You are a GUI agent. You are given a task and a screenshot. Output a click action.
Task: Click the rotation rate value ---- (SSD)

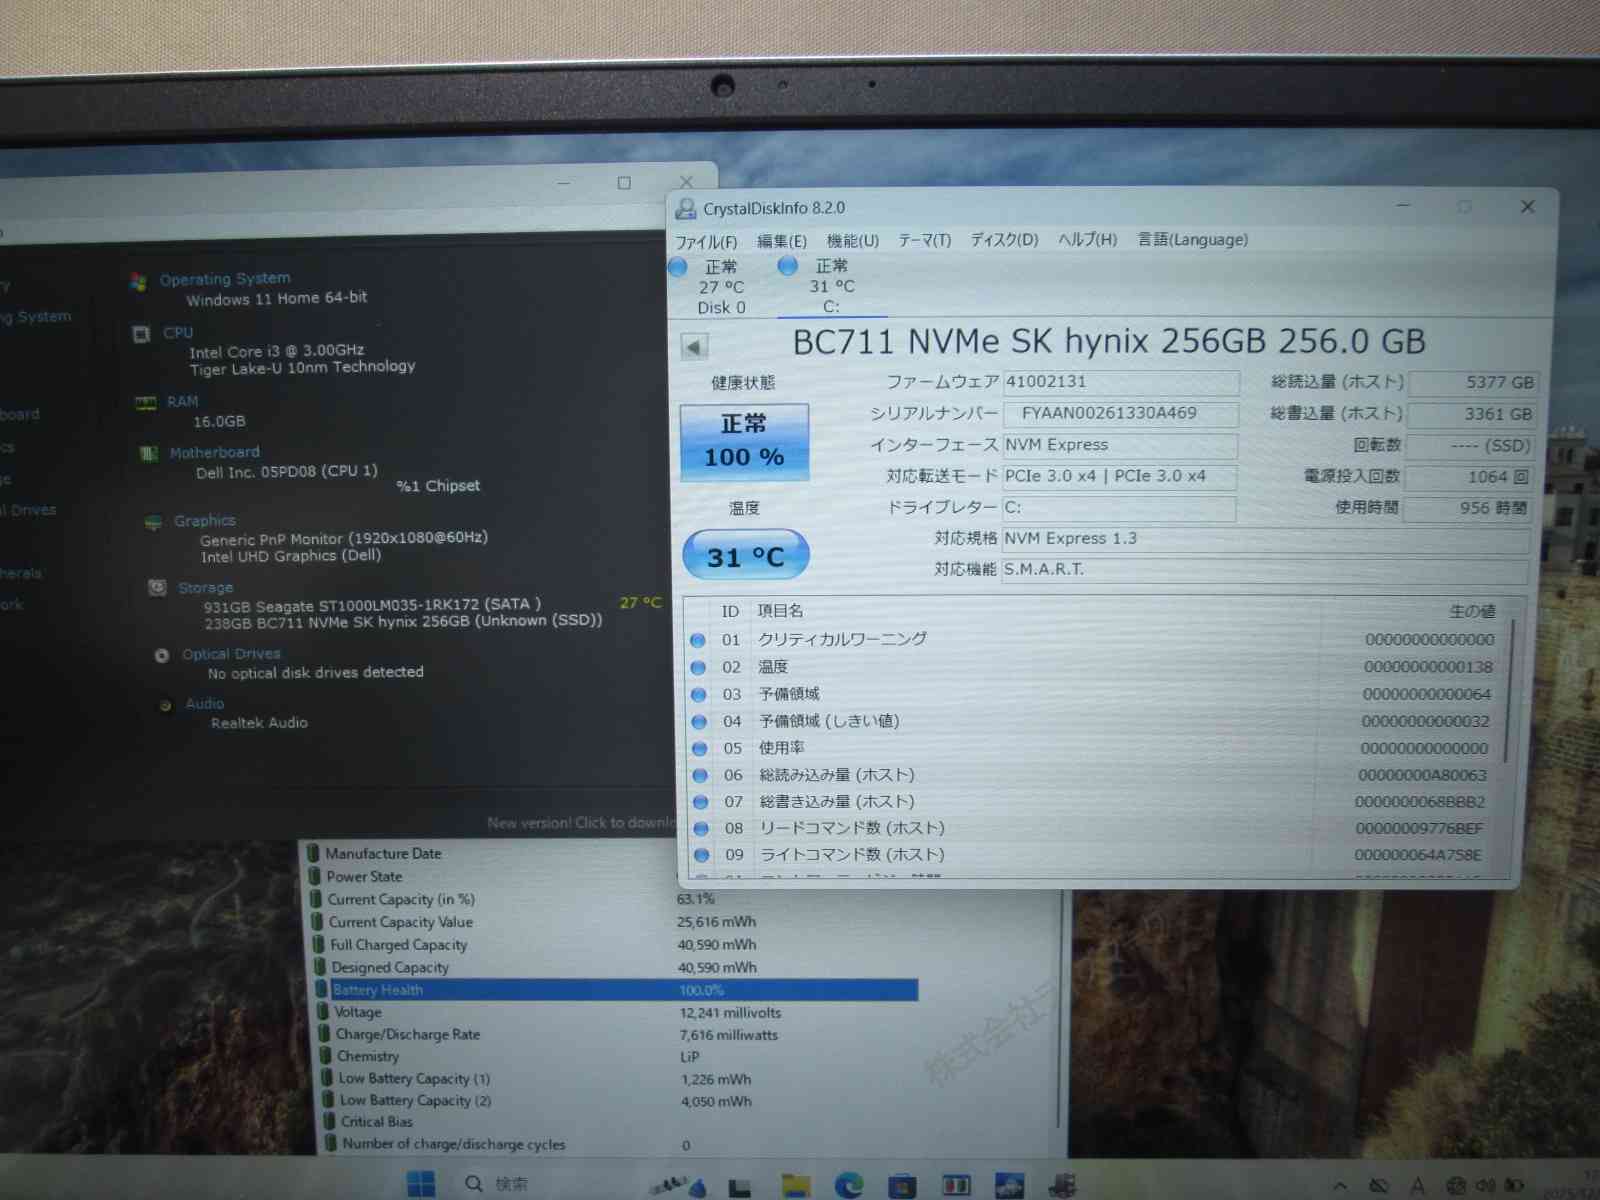tap(1472, 446)
